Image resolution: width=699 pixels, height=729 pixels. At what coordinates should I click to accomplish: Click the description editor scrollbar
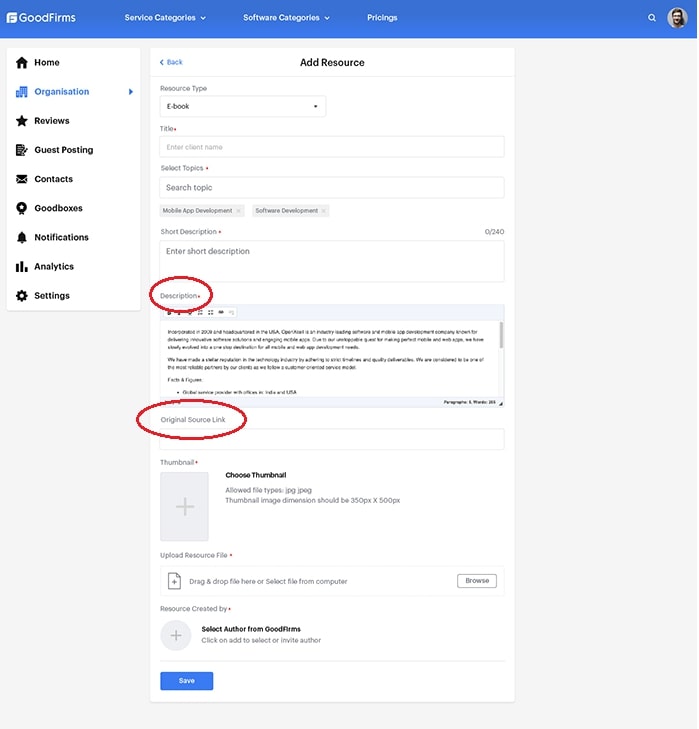point(501,335)
